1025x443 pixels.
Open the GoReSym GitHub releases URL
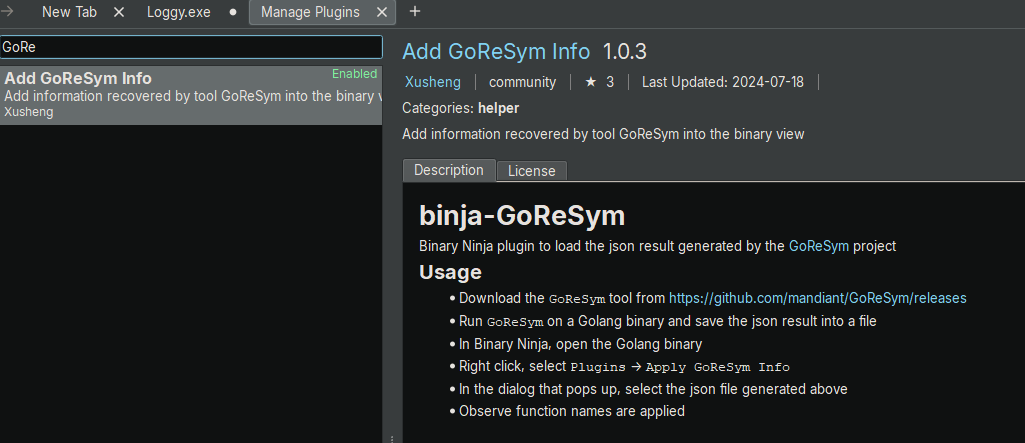[x=818, y=299]
